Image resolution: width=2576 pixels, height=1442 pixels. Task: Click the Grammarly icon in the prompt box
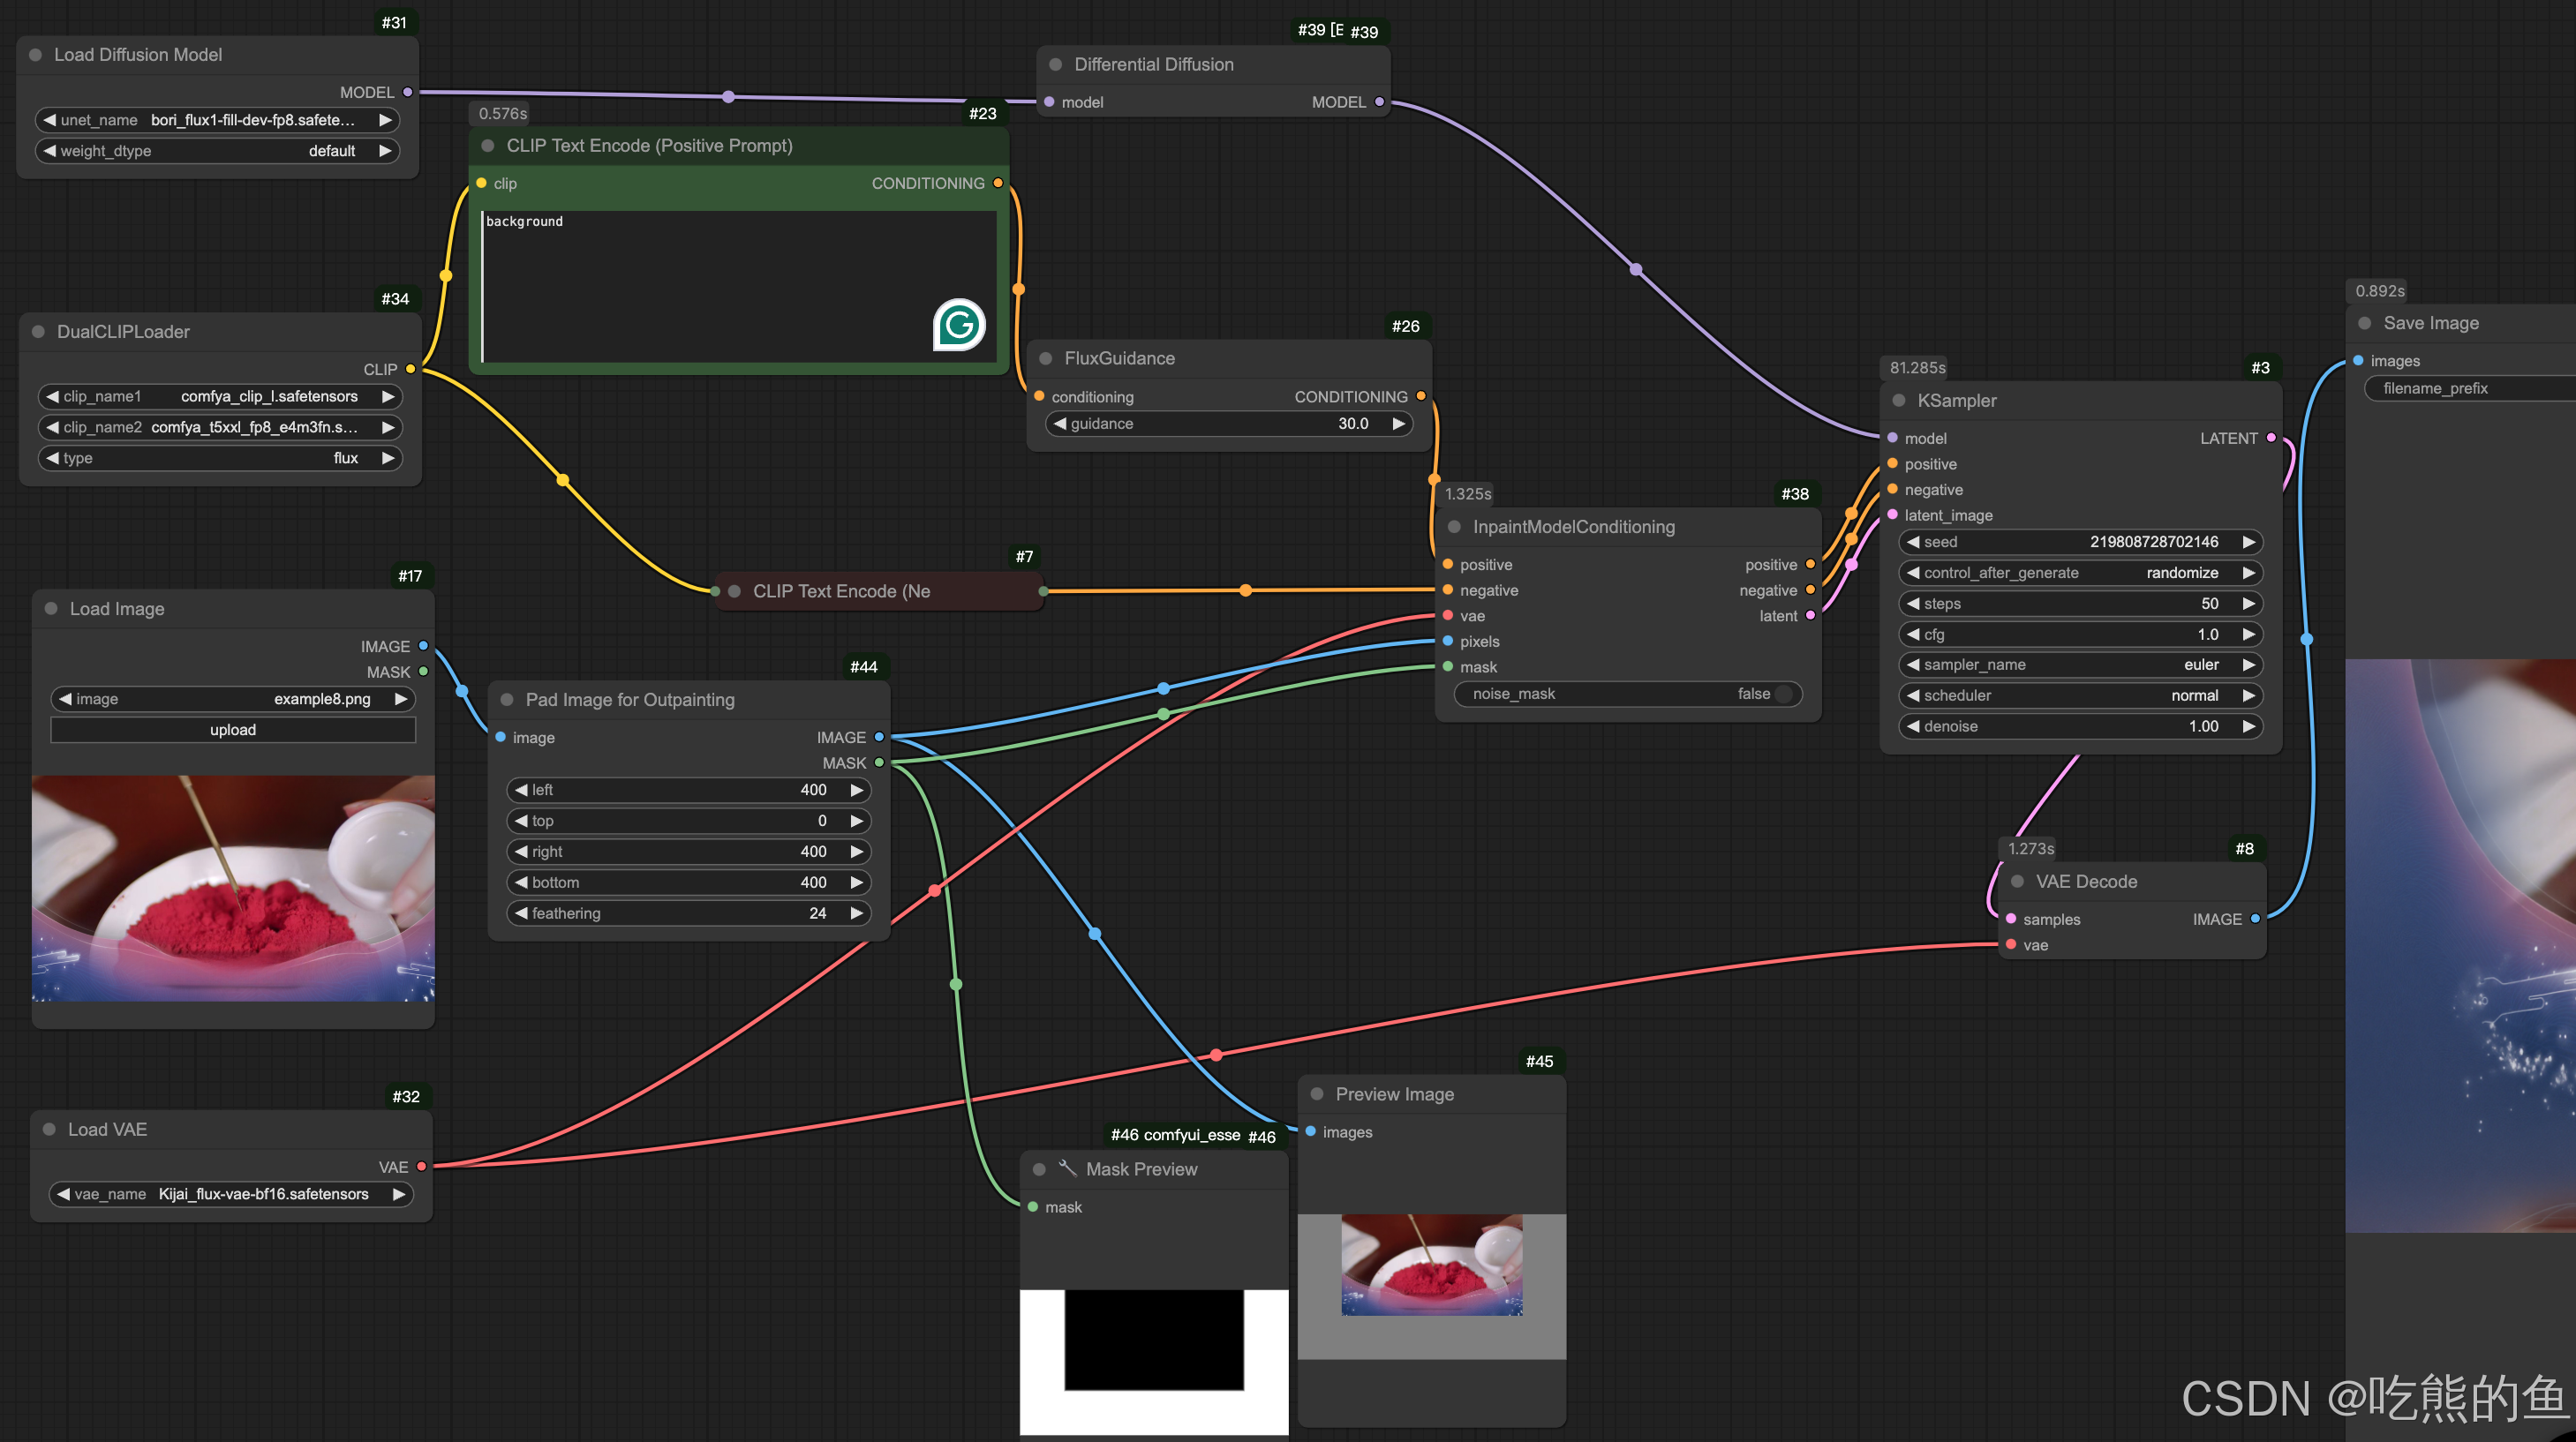click(x=959, y=324)
